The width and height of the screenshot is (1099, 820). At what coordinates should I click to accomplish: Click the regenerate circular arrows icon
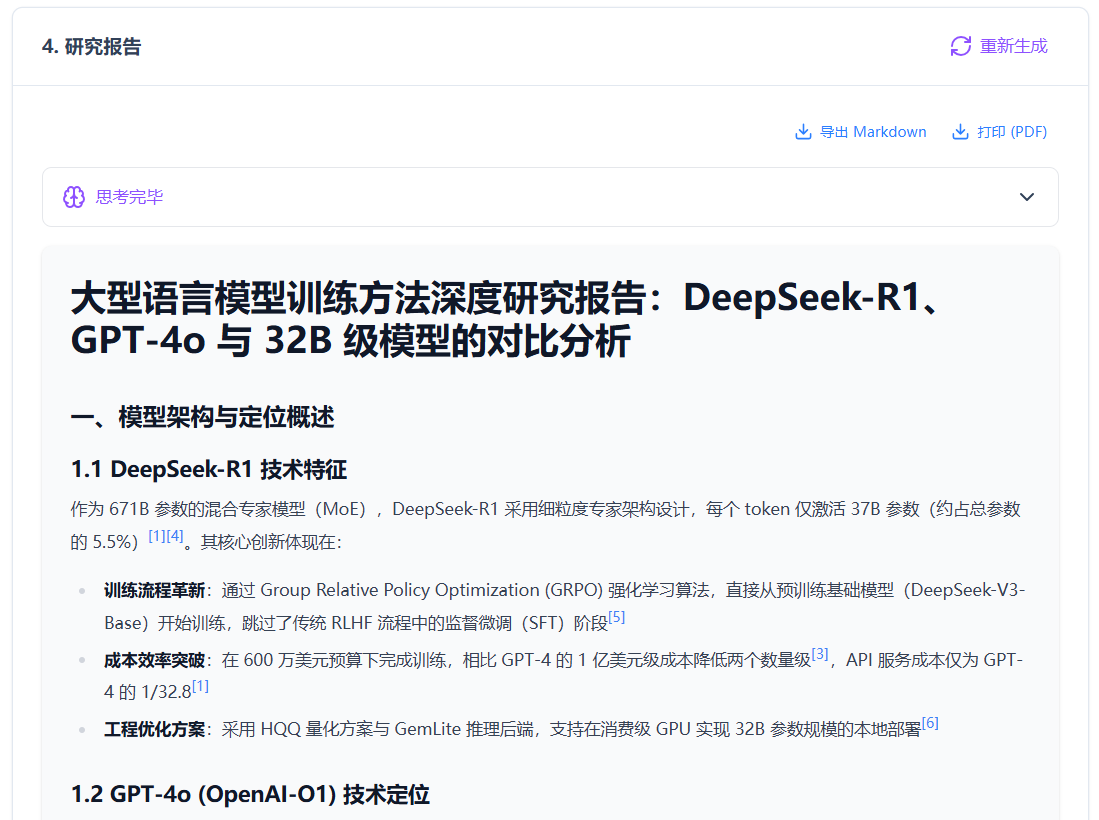click(x=960, y=46)
